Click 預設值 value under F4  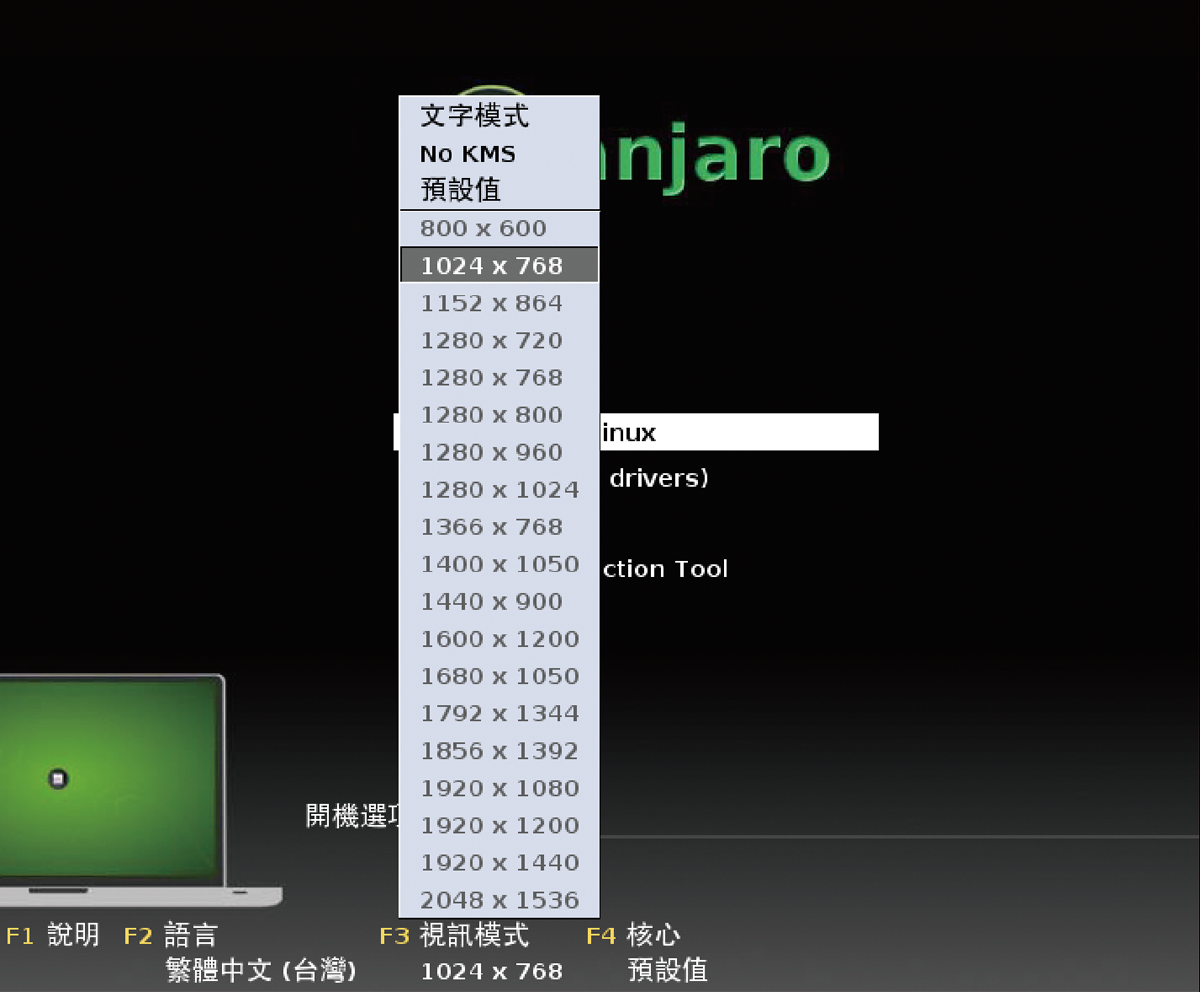click(668, 970)
